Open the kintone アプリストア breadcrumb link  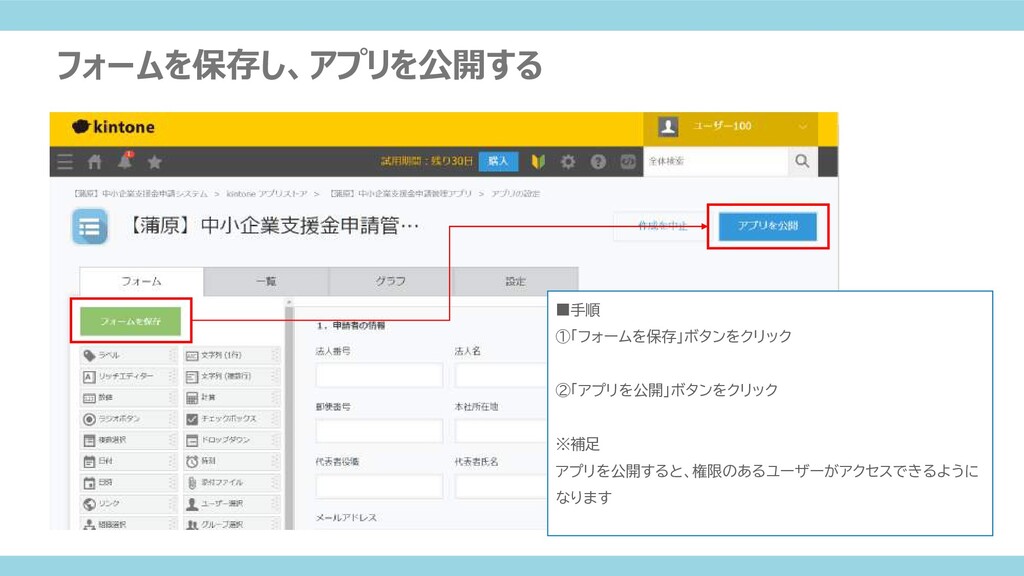(267, 194)
